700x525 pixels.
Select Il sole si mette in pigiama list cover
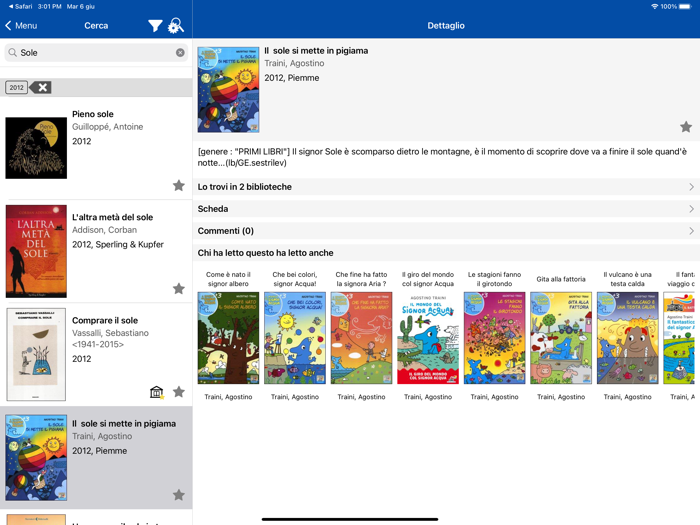tap(36, 458)
